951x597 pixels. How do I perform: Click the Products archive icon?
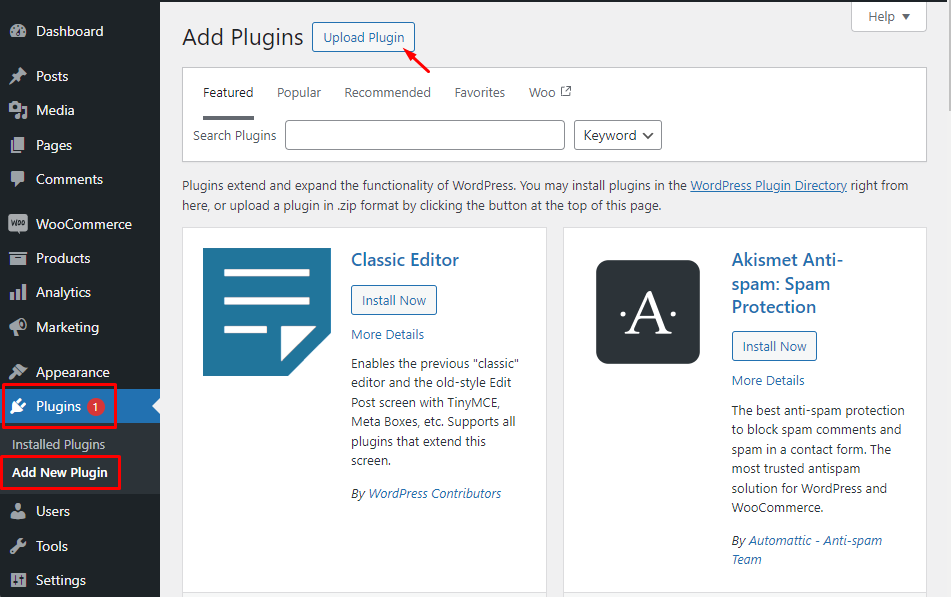tap(18, 258)
